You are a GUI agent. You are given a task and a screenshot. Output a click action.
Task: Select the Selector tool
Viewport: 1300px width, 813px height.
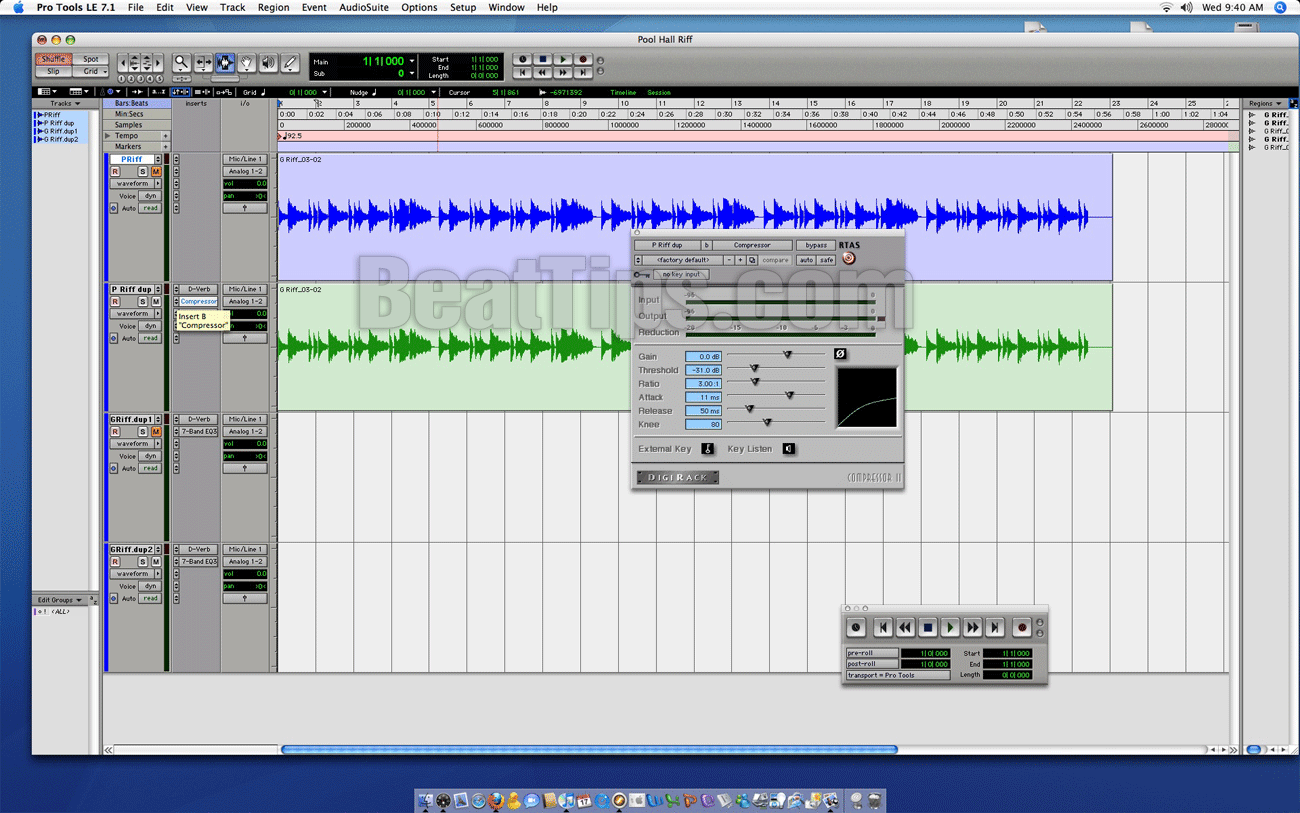[225, 63]
